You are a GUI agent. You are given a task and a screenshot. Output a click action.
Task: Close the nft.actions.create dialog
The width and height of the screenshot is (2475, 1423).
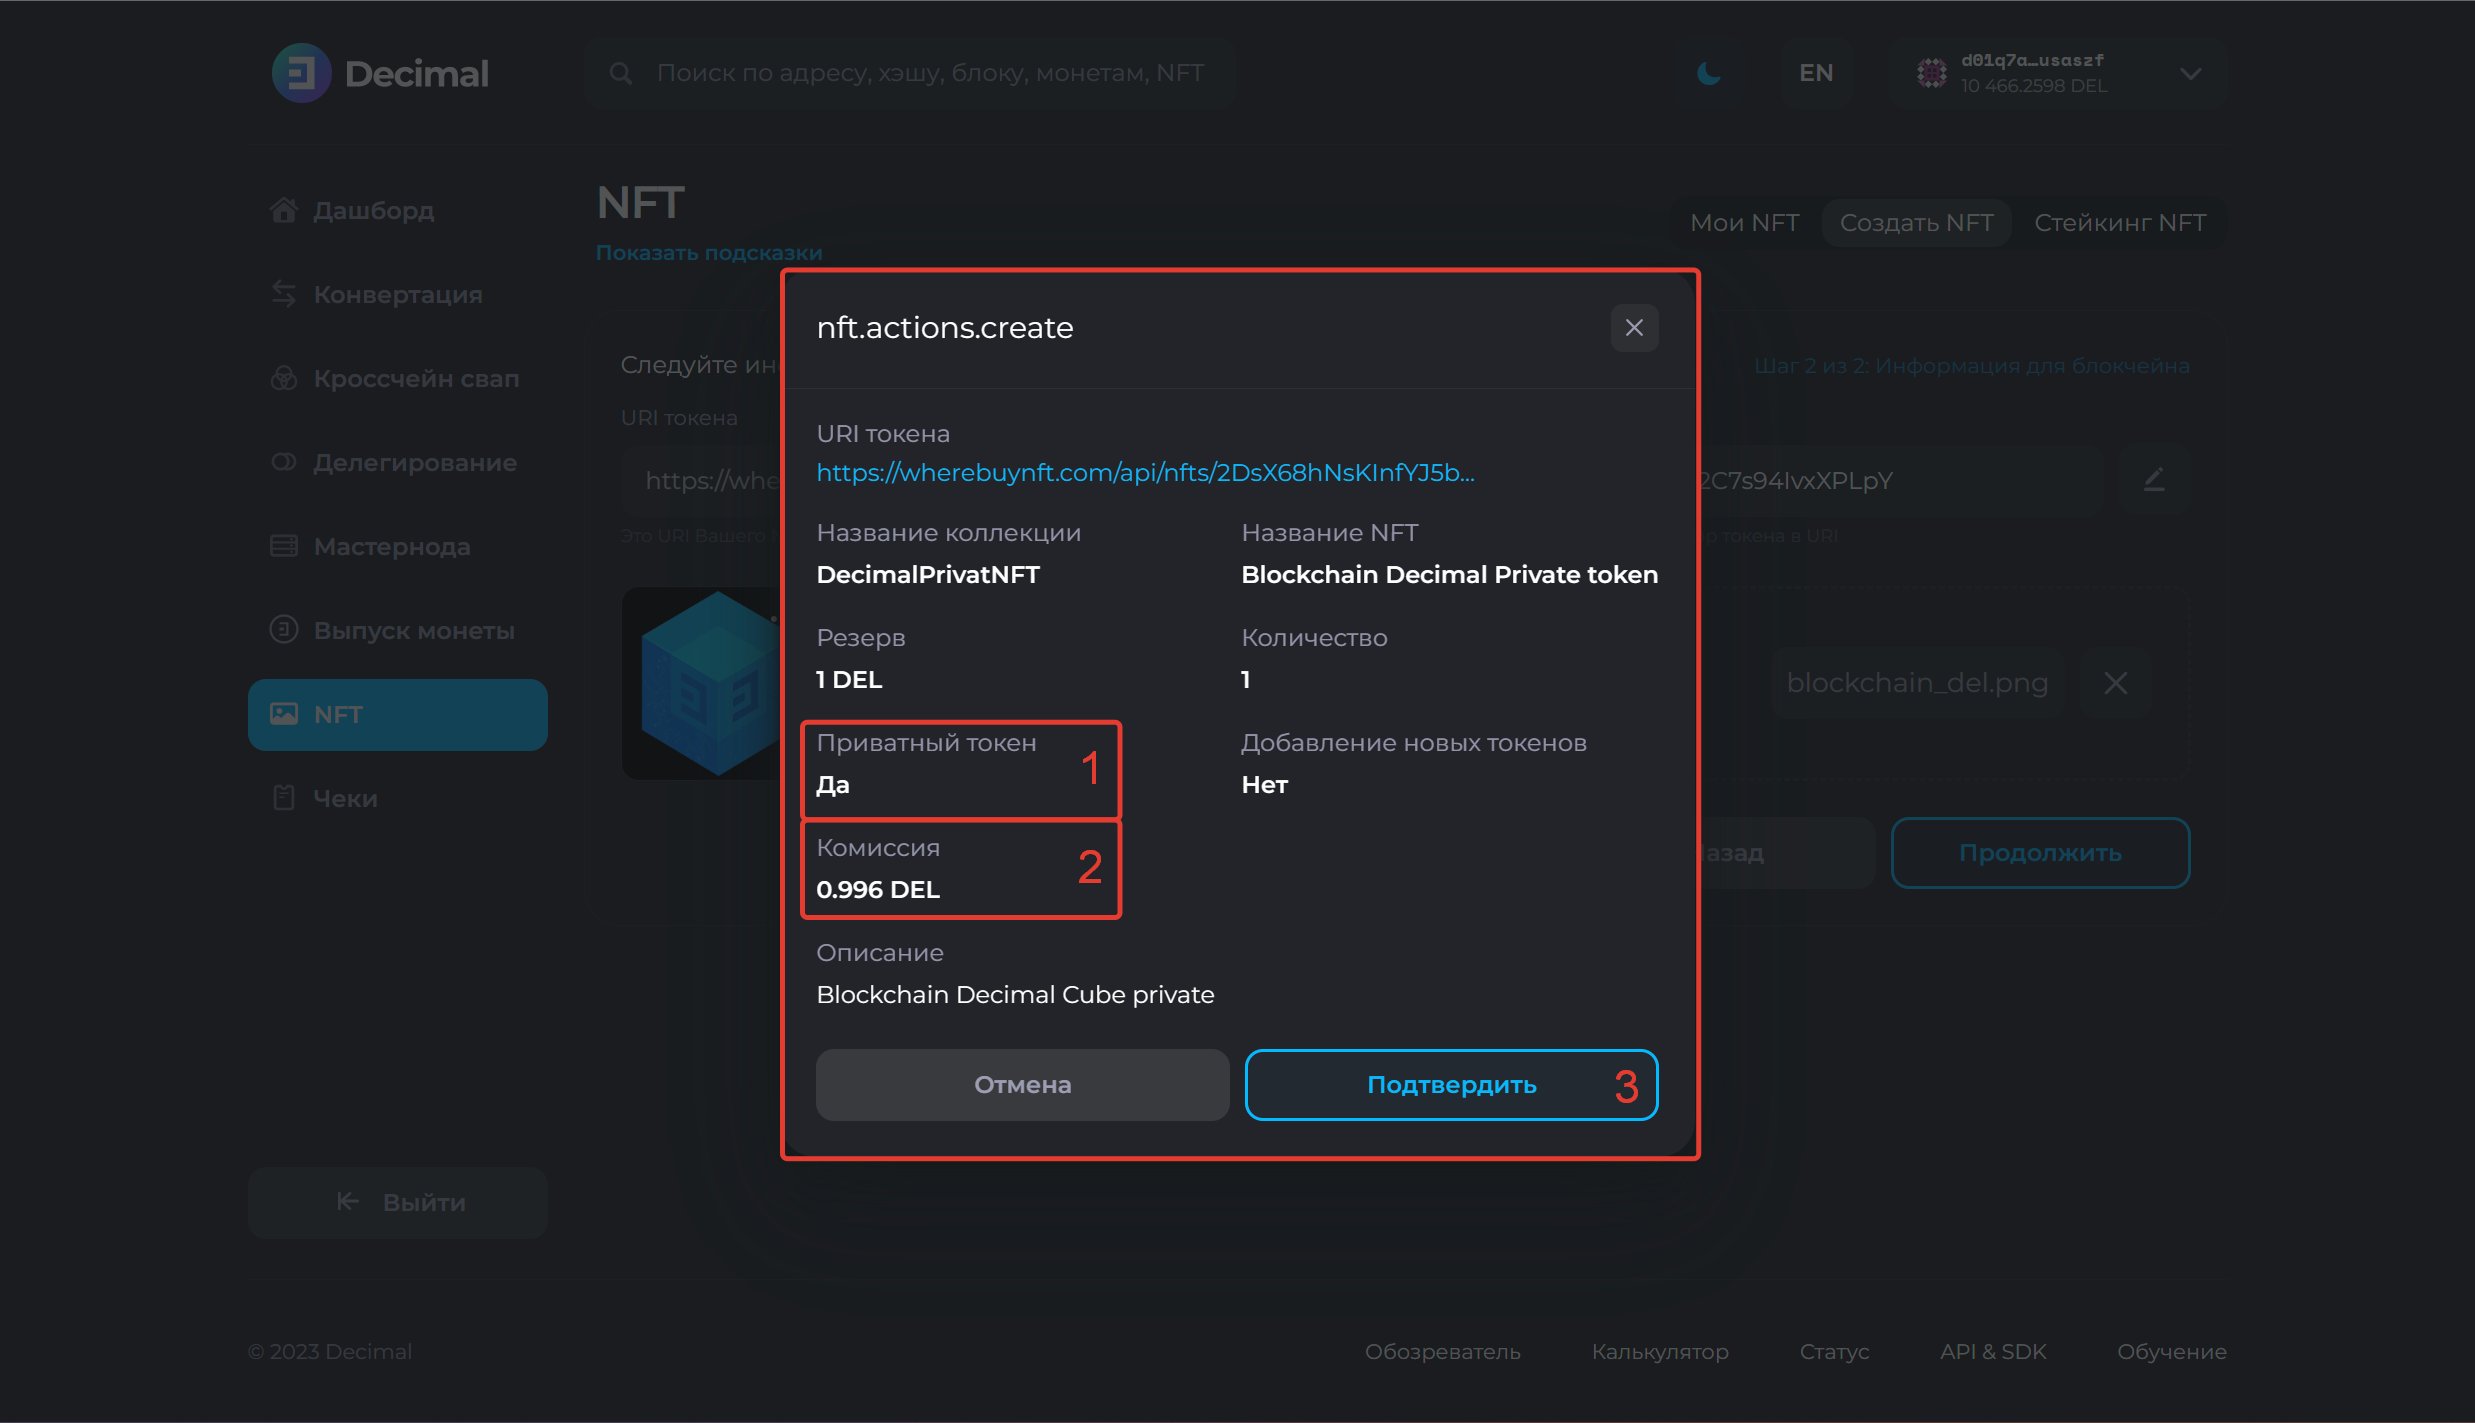pos(1634,328)
